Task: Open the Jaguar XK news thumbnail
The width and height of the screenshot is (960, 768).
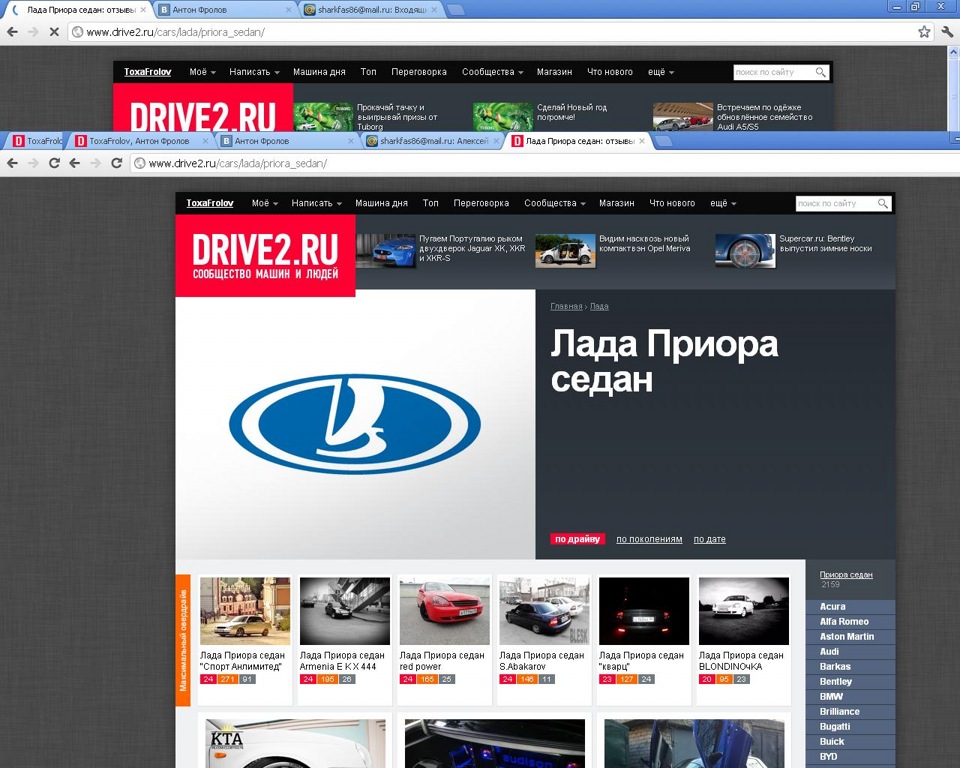Action: click(386, 250)
